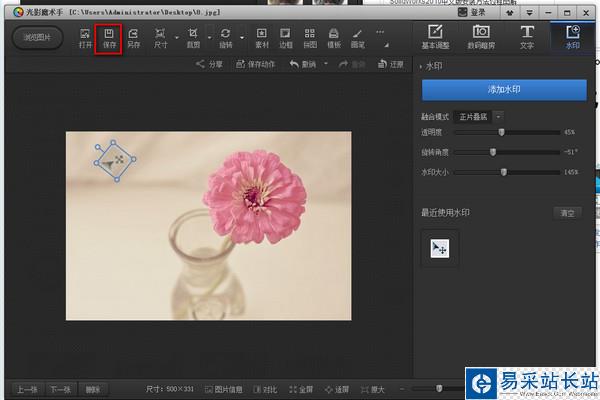Select the recent cursor watermark thumbnail
This screenshot has width=600, height=400.
click(x=440, y=248)
